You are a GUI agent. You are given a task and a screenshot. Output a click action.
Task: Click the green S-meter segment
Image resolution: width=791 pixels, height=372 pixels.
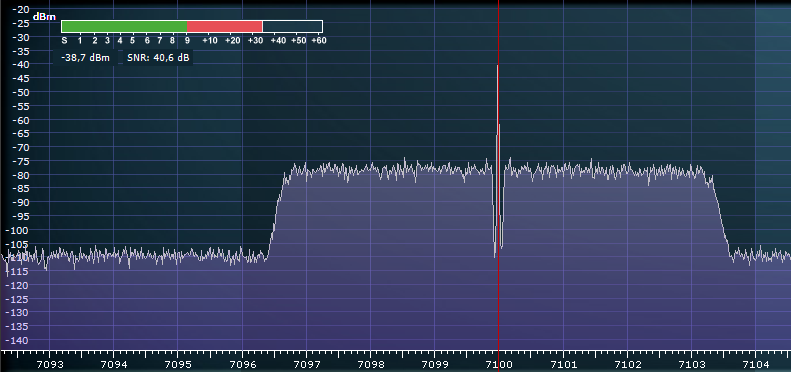pyautogui.click(x=125, y=26)
